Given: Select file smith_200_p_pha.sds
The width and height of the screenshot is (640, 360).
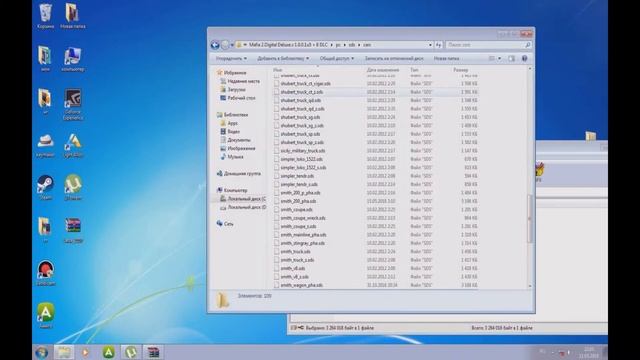Looking at the screenshot, I should coord(300,193).
